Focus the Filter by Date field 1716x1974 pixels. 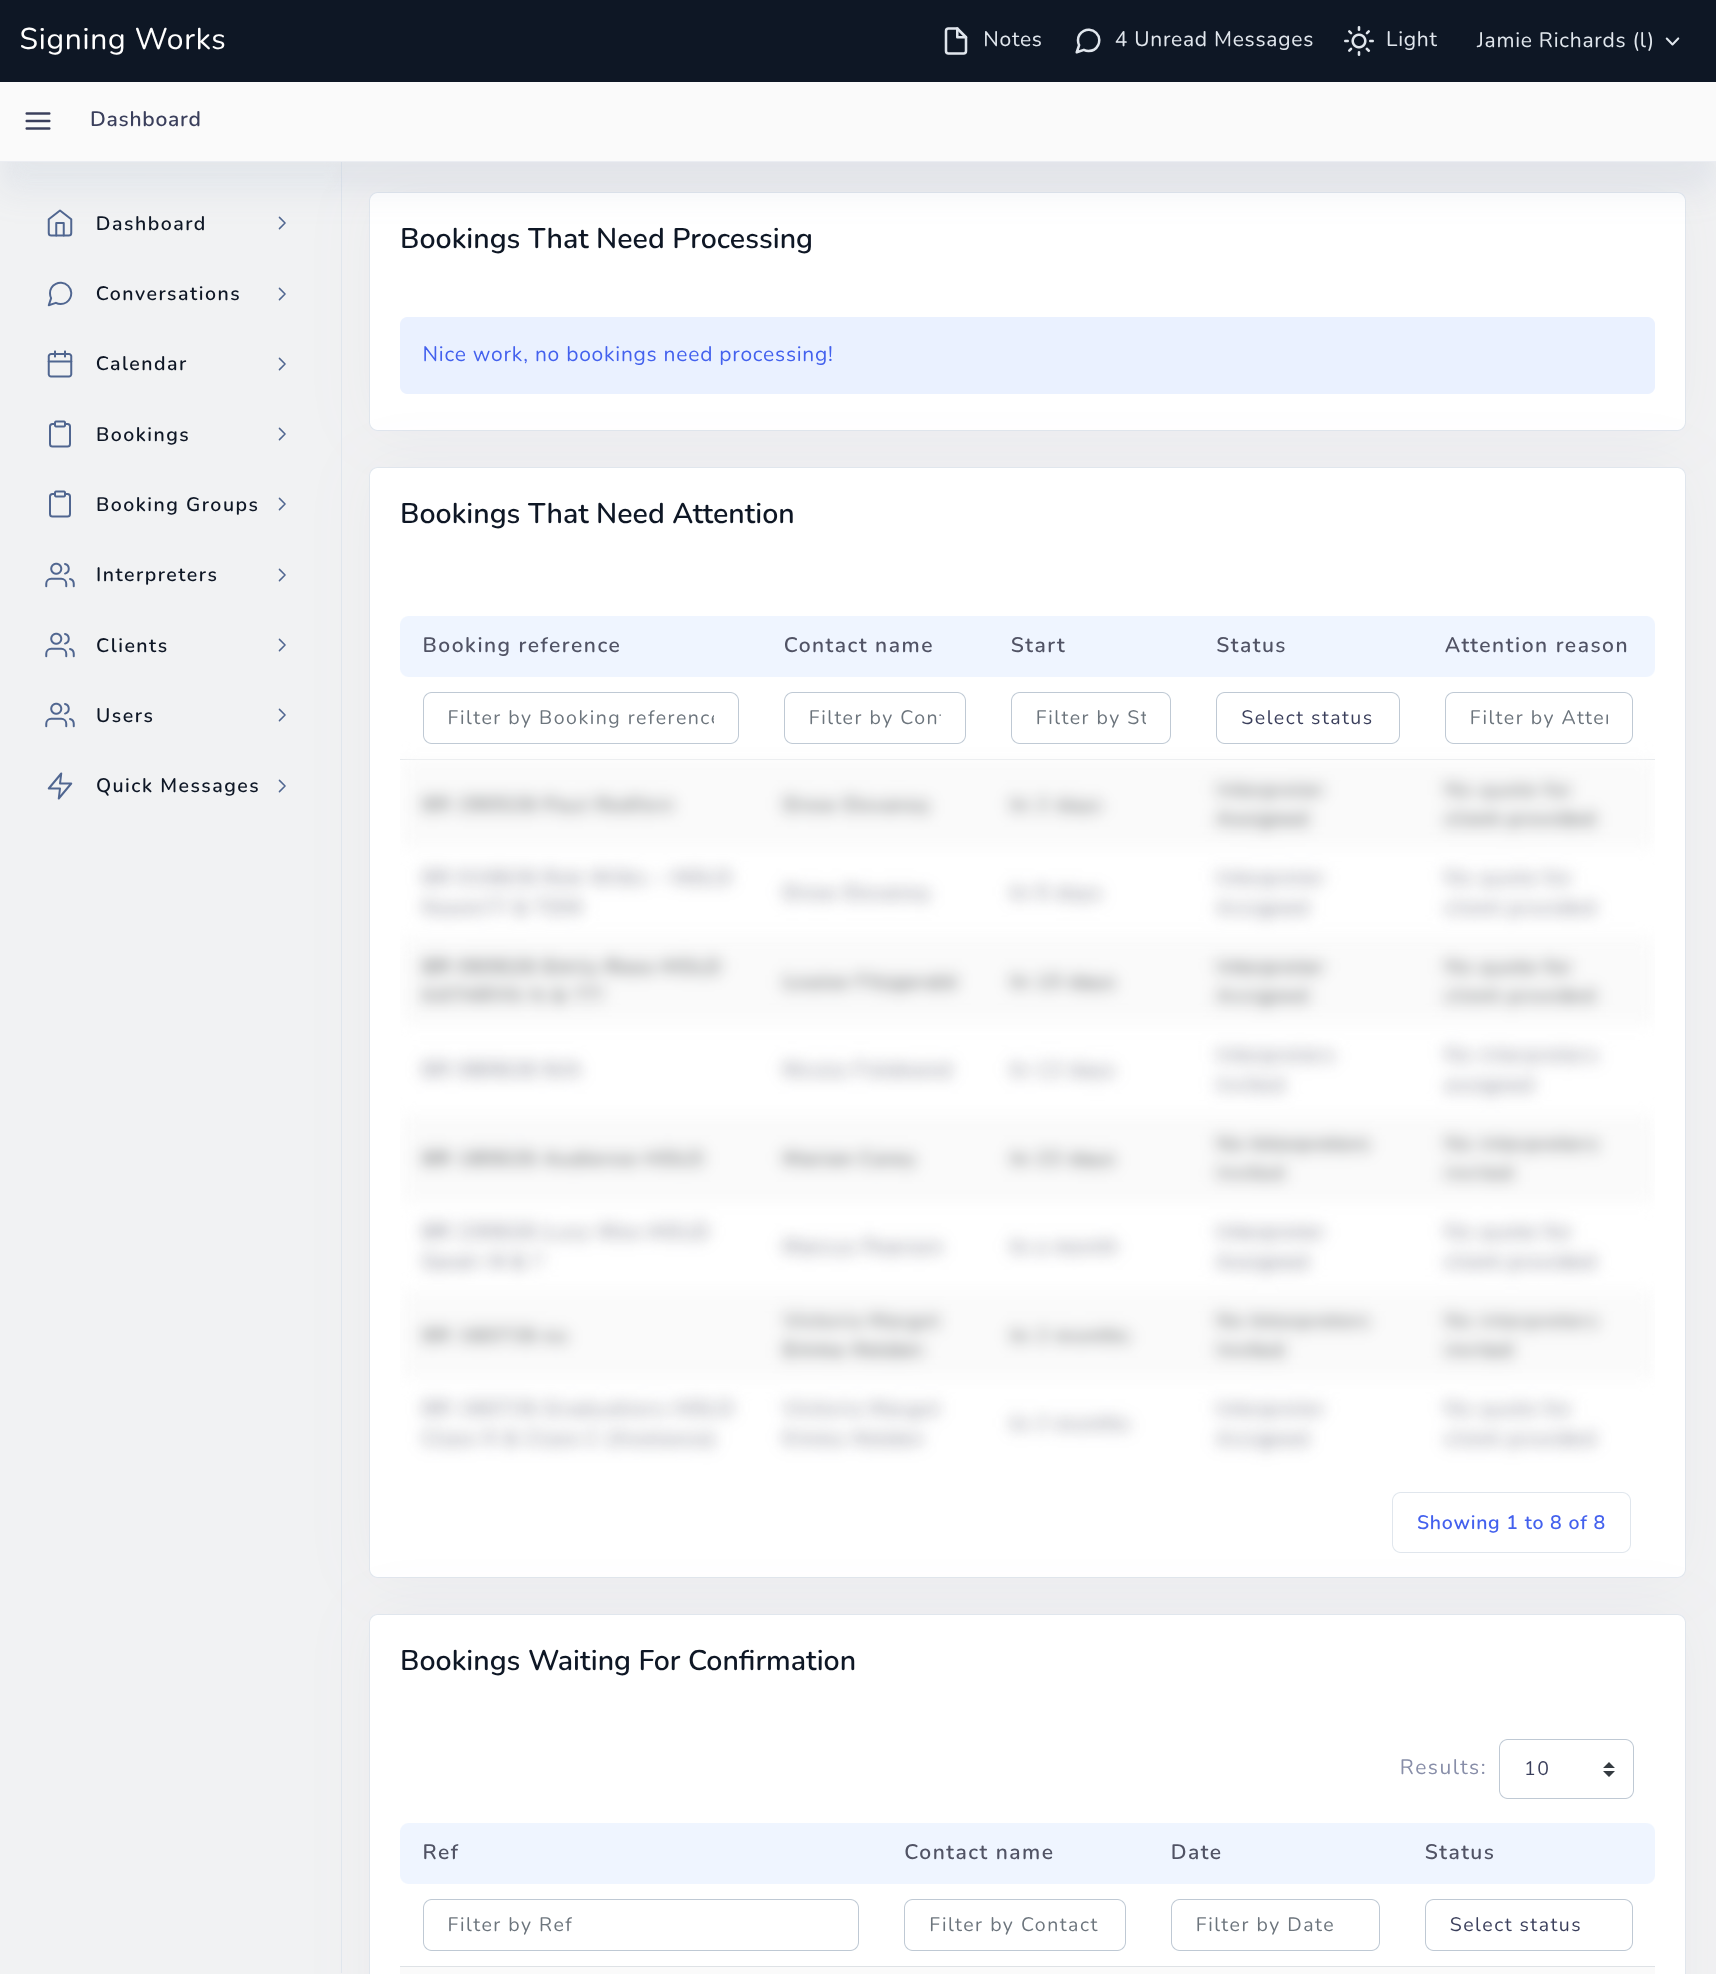tap(1275, 1925)
